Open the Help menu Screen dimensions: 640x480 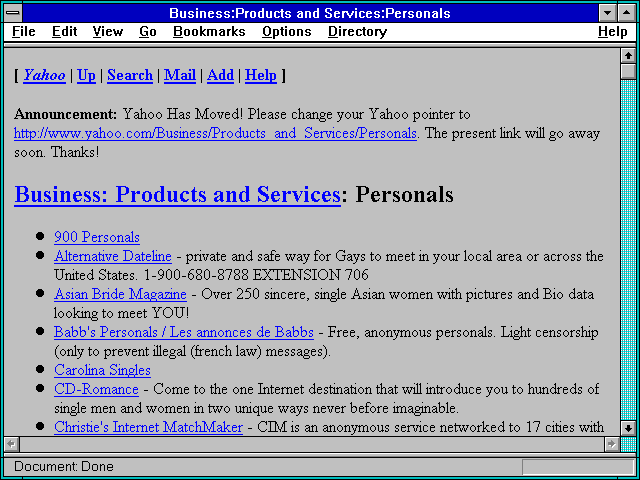click(612, 32)
